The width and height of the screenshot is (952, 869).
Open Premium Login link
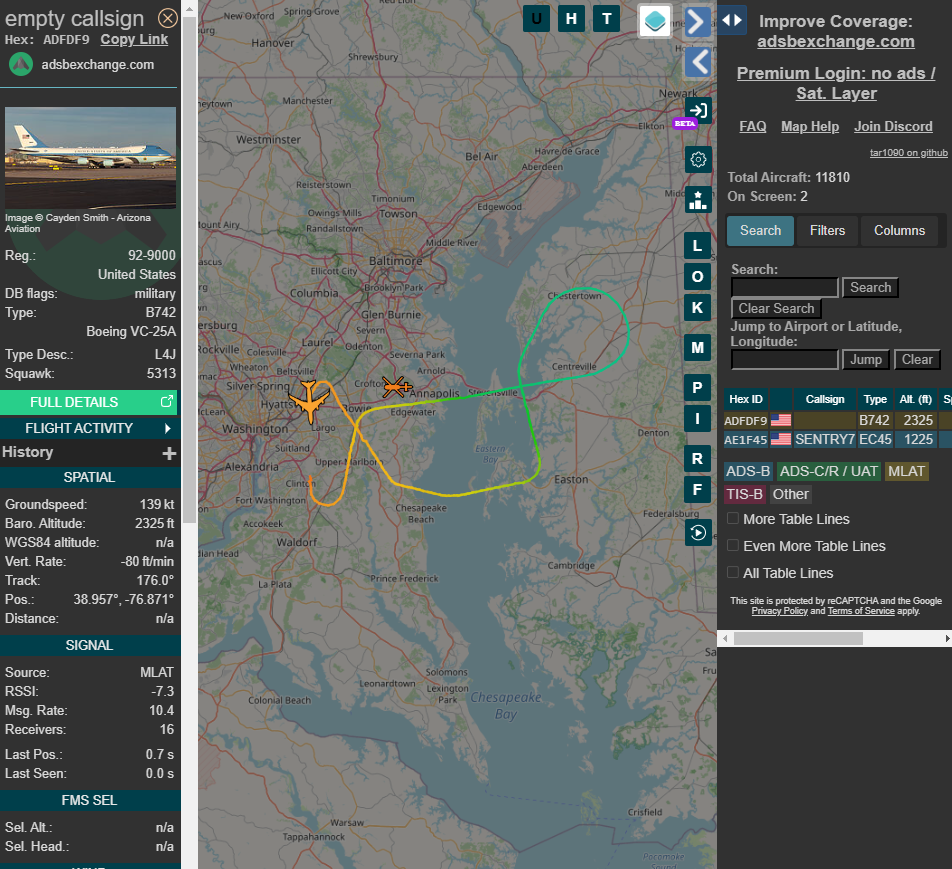(836, 83)
